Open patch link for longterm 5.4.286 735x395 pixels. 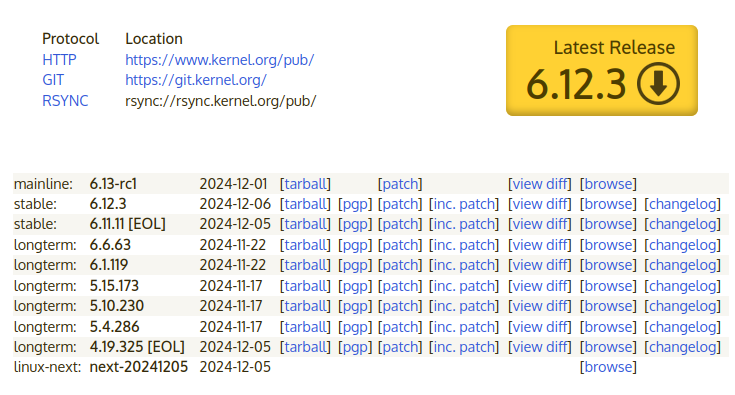tap(400, 327)
